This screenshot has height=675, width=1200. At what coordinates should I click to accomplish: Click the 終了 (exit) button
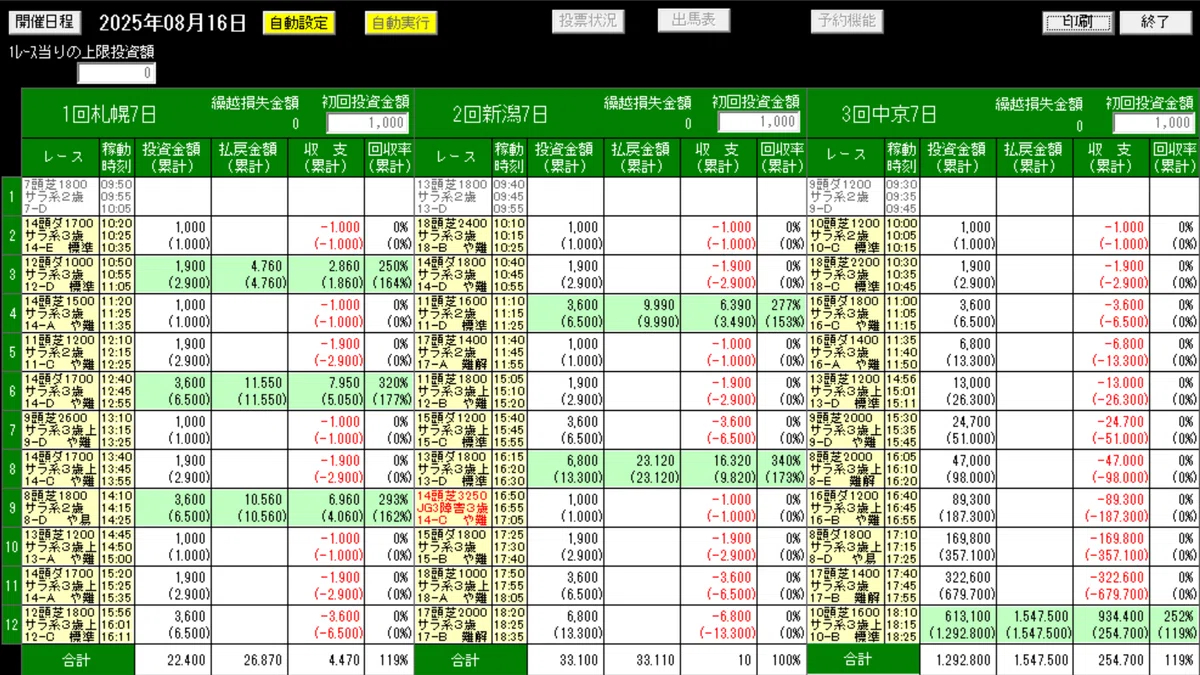point(1155,20)
